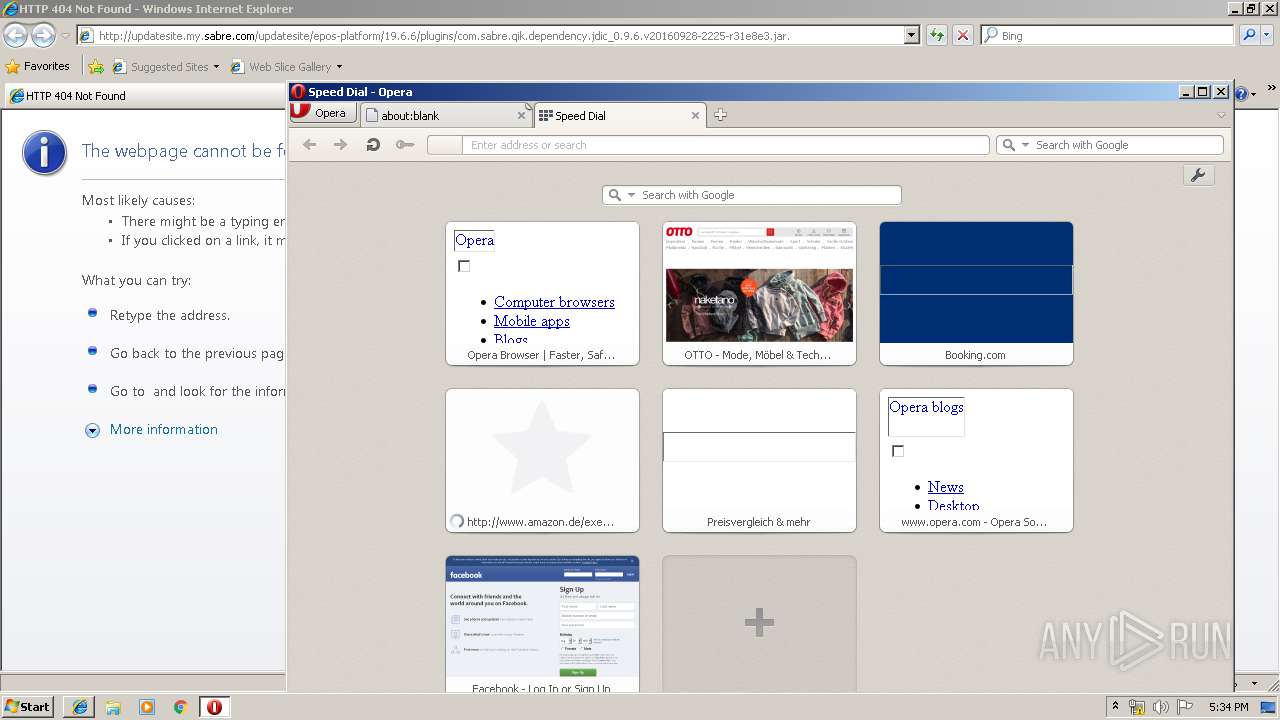Tick the checkbox in Opera blogs tile
Image resolution: width=1280 pixels, height=720 pixels.
(898, 451)
